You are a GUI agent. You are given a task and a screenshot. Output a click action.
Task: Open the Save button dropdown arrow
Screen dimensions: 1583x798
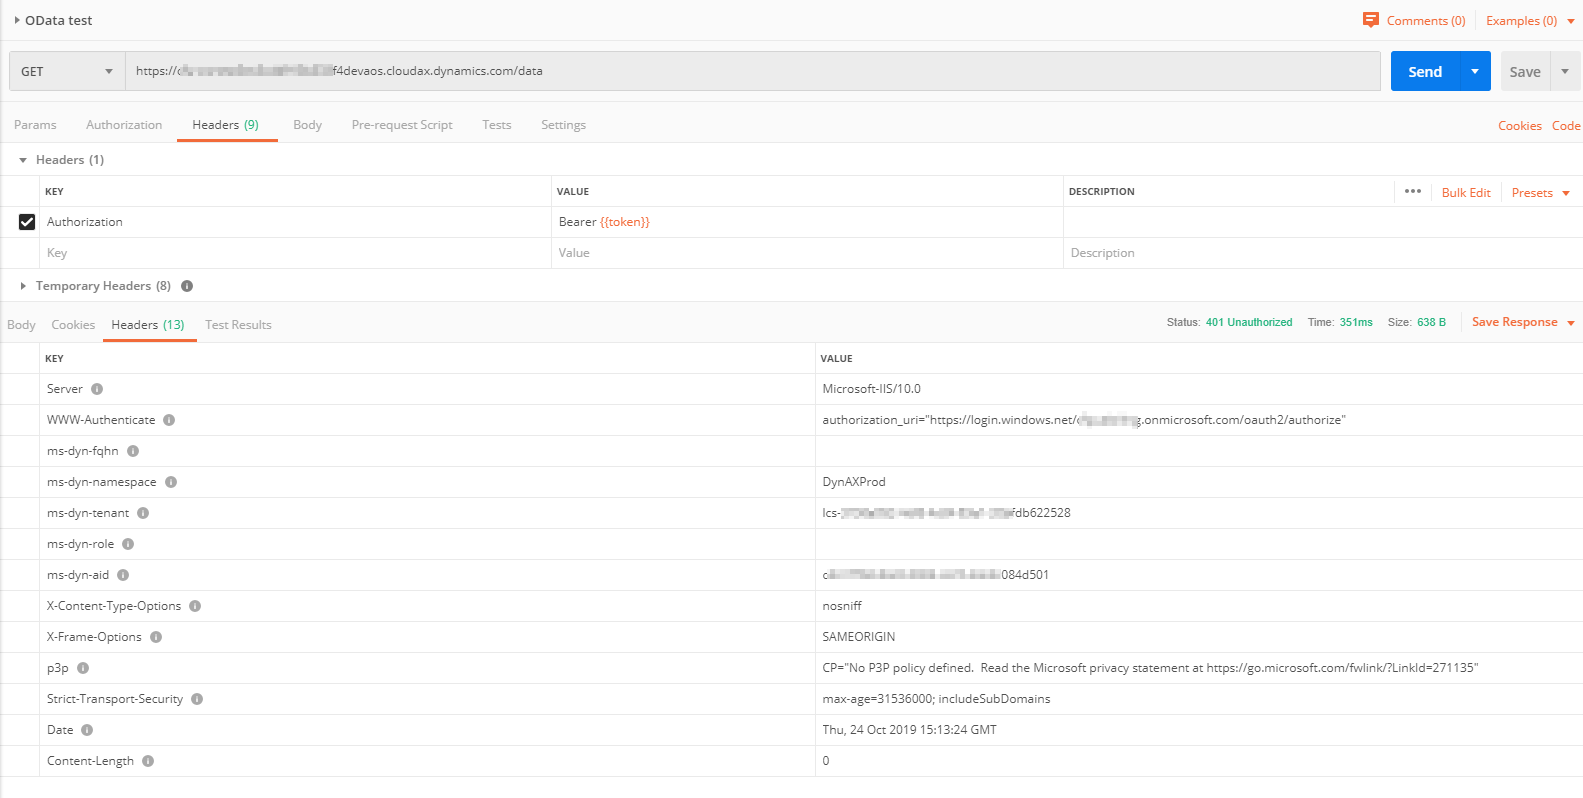click(1565, 71)
